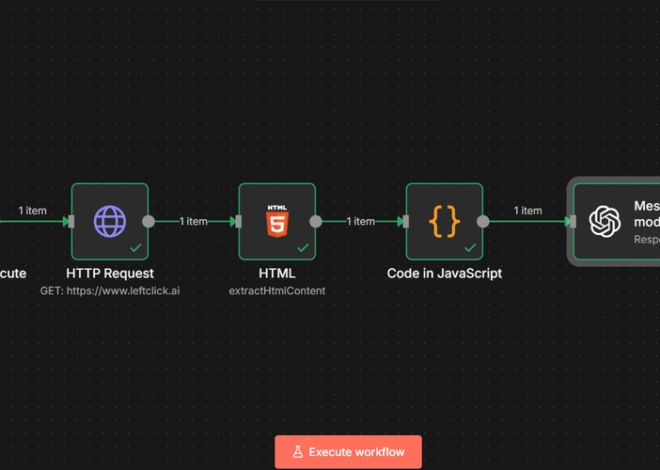Click the OpenAI node input connector handle

coord(573,221)
